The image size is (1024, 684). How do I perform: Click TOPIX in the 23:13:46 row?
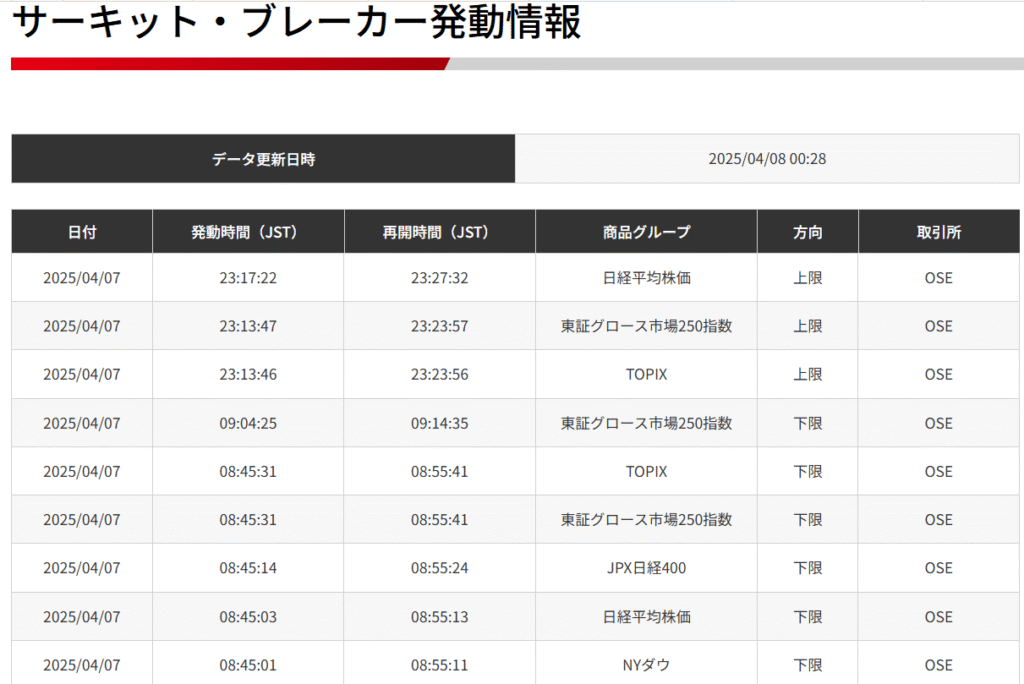click(x=647, y=374)
